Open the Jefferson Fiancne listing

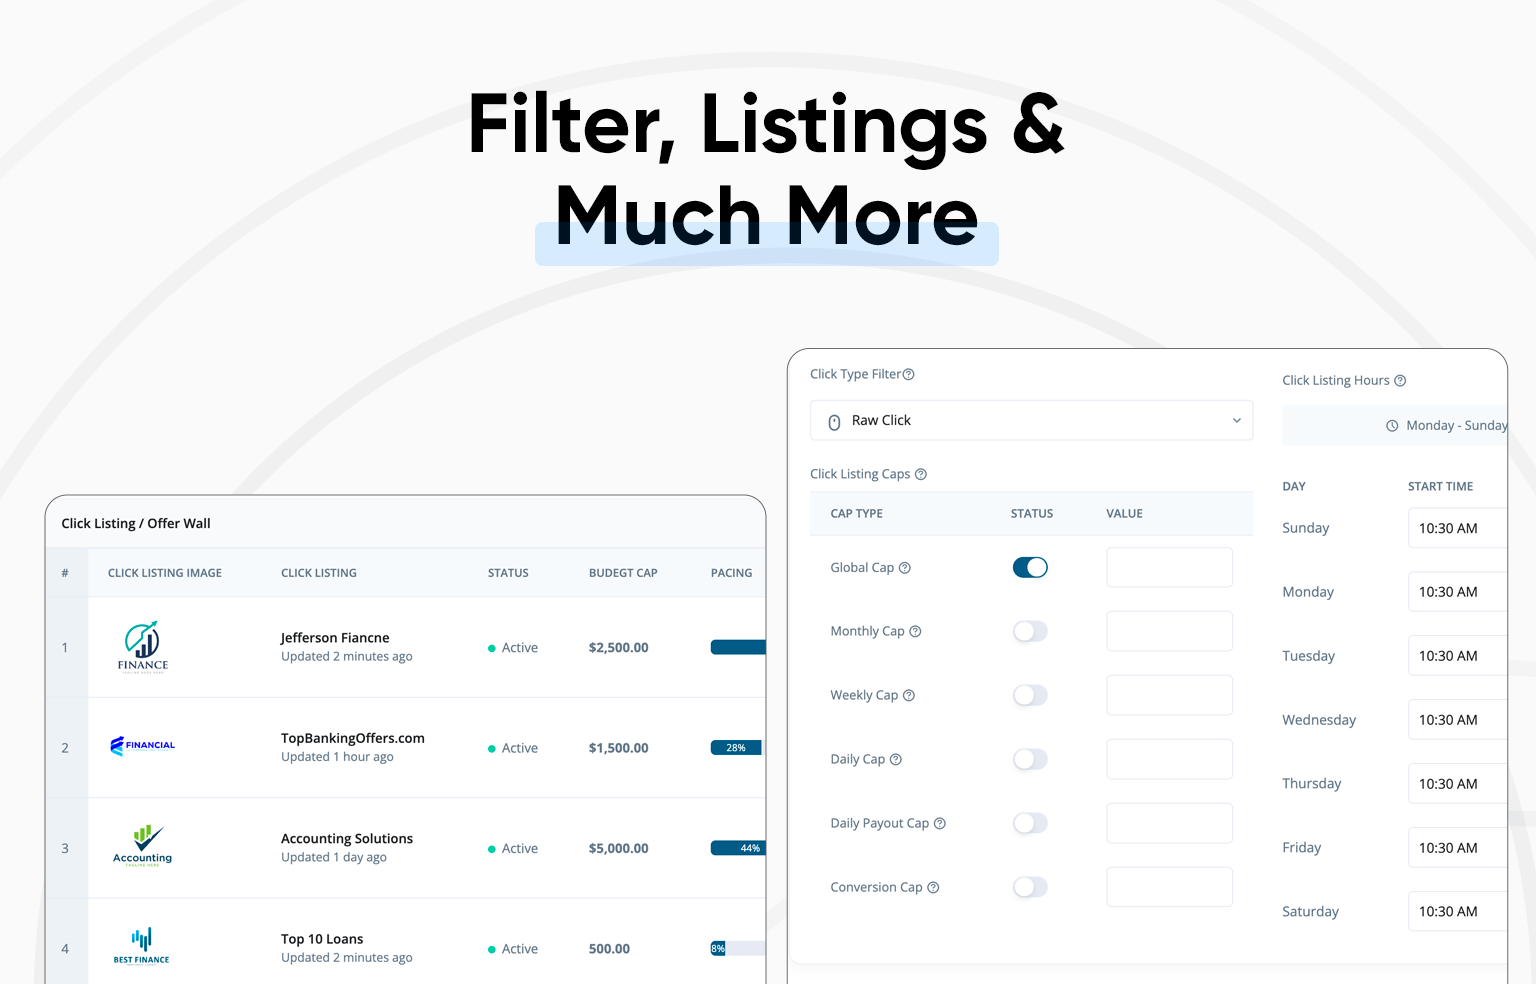pos(335,638)
